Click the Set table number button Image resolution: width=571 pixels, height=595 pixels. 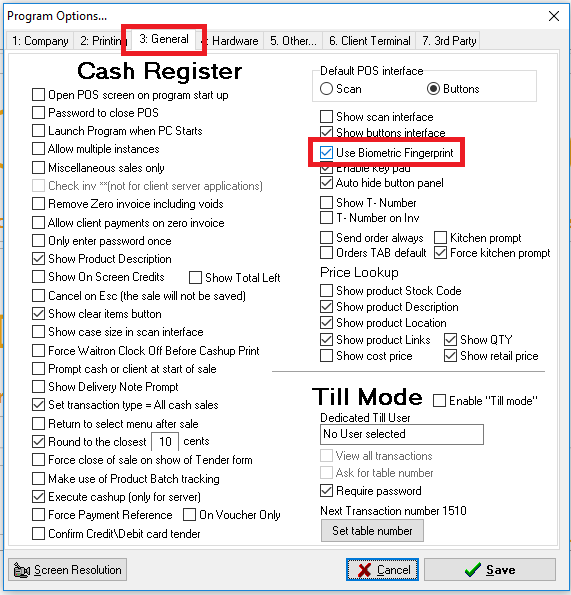[372, 530]
